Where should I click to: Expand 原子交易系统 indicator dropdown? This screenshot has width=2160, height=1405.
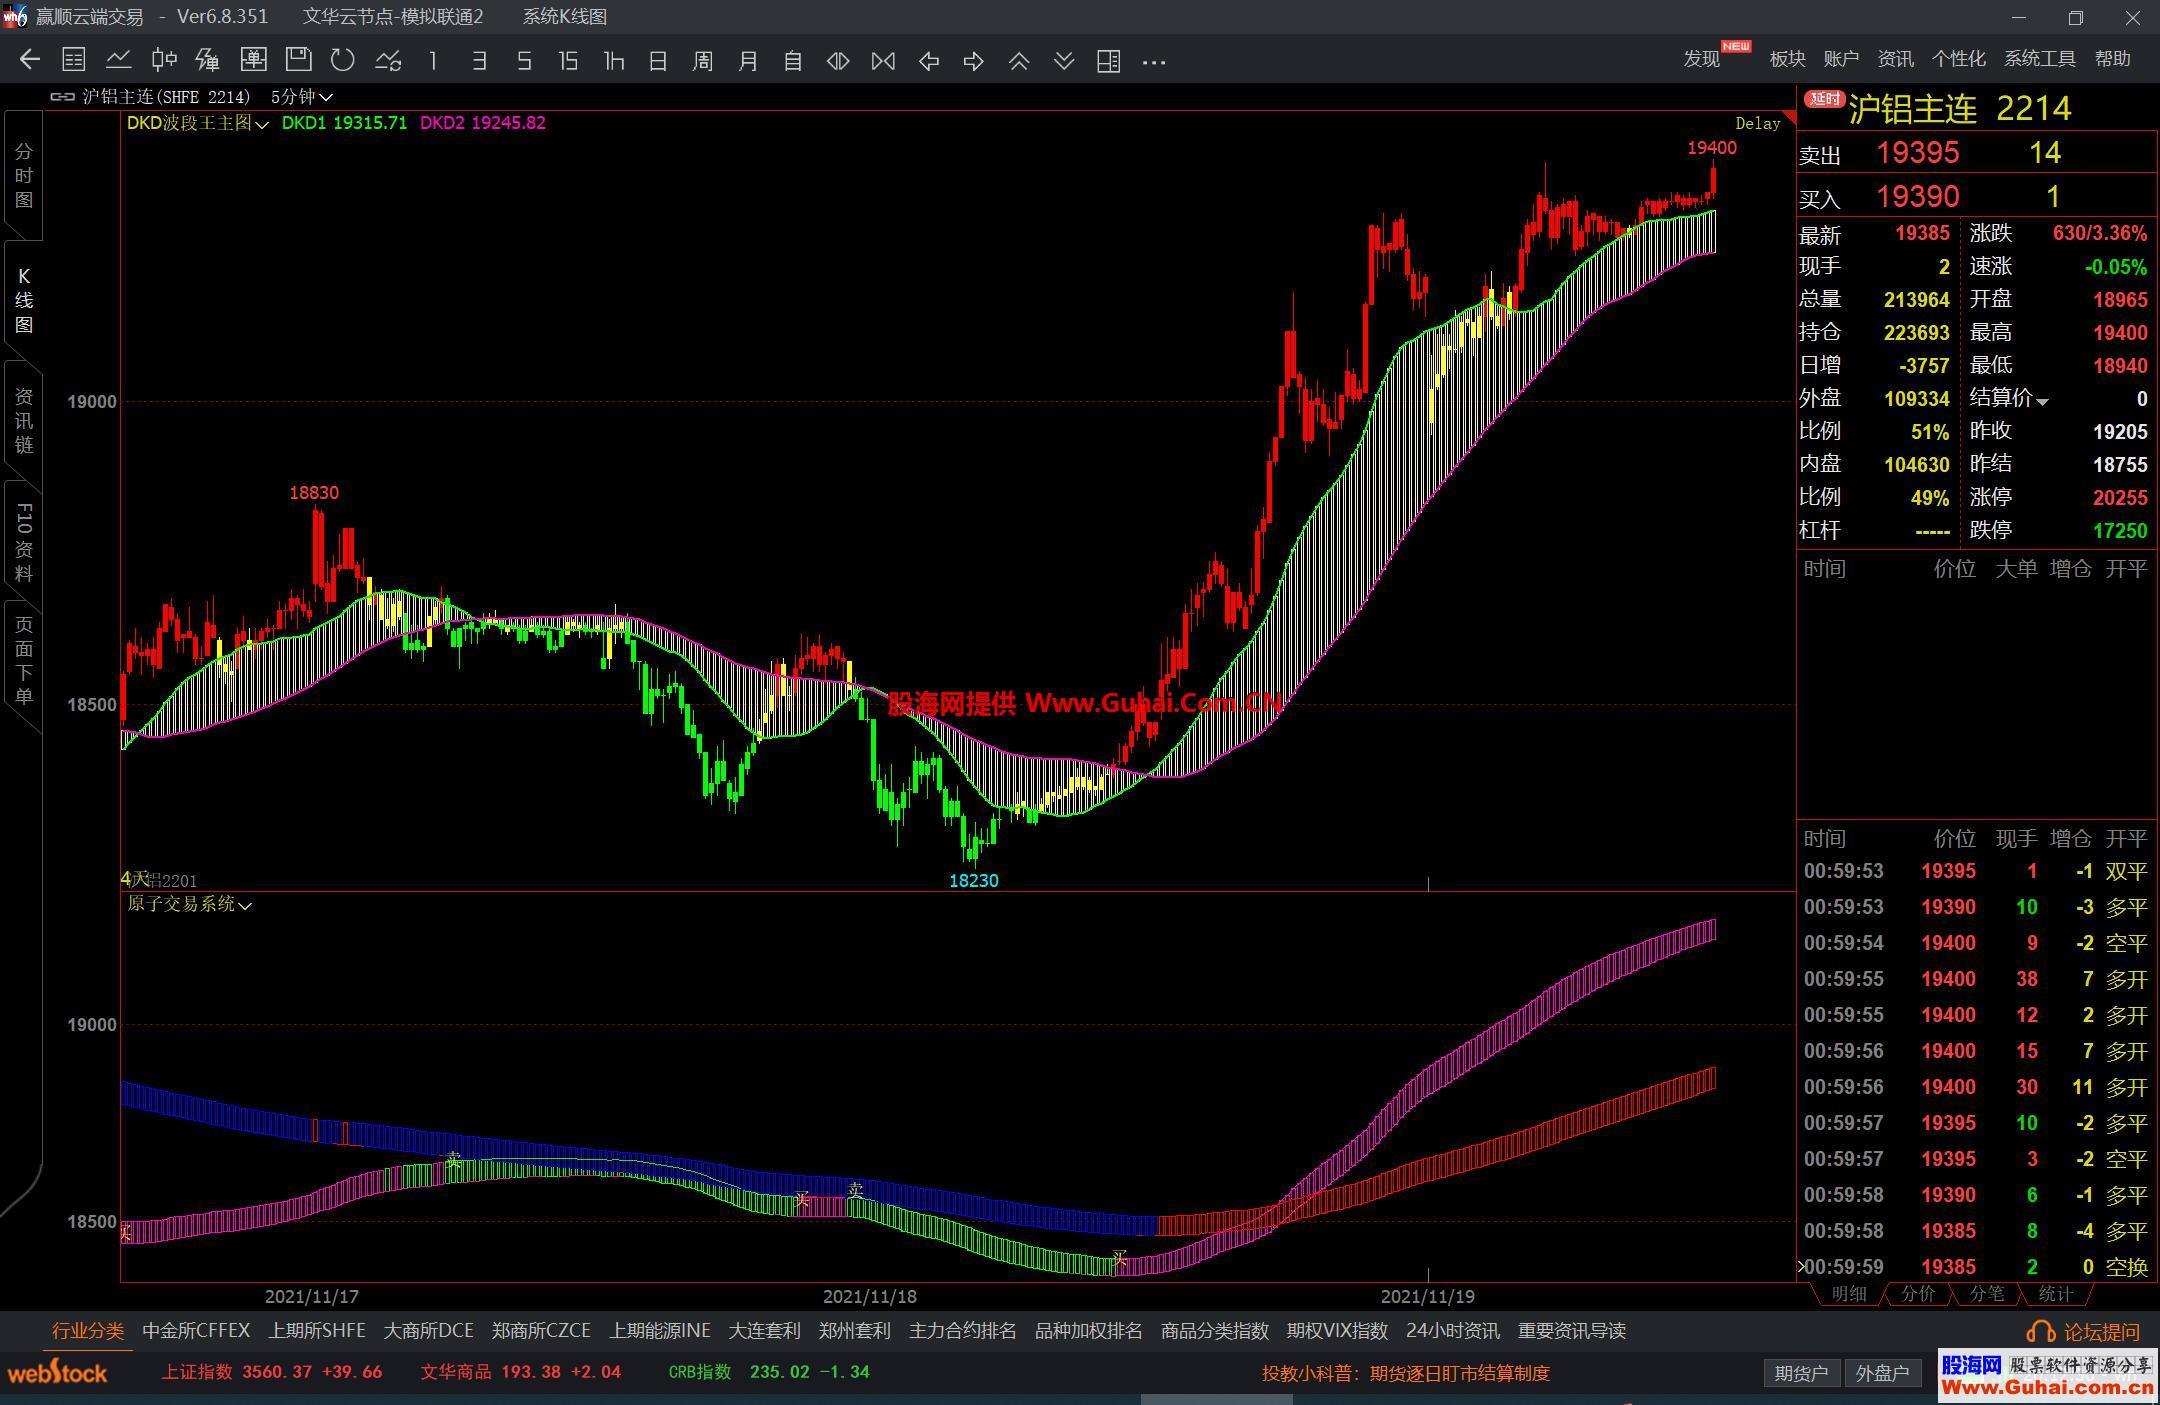pos(245,905)
